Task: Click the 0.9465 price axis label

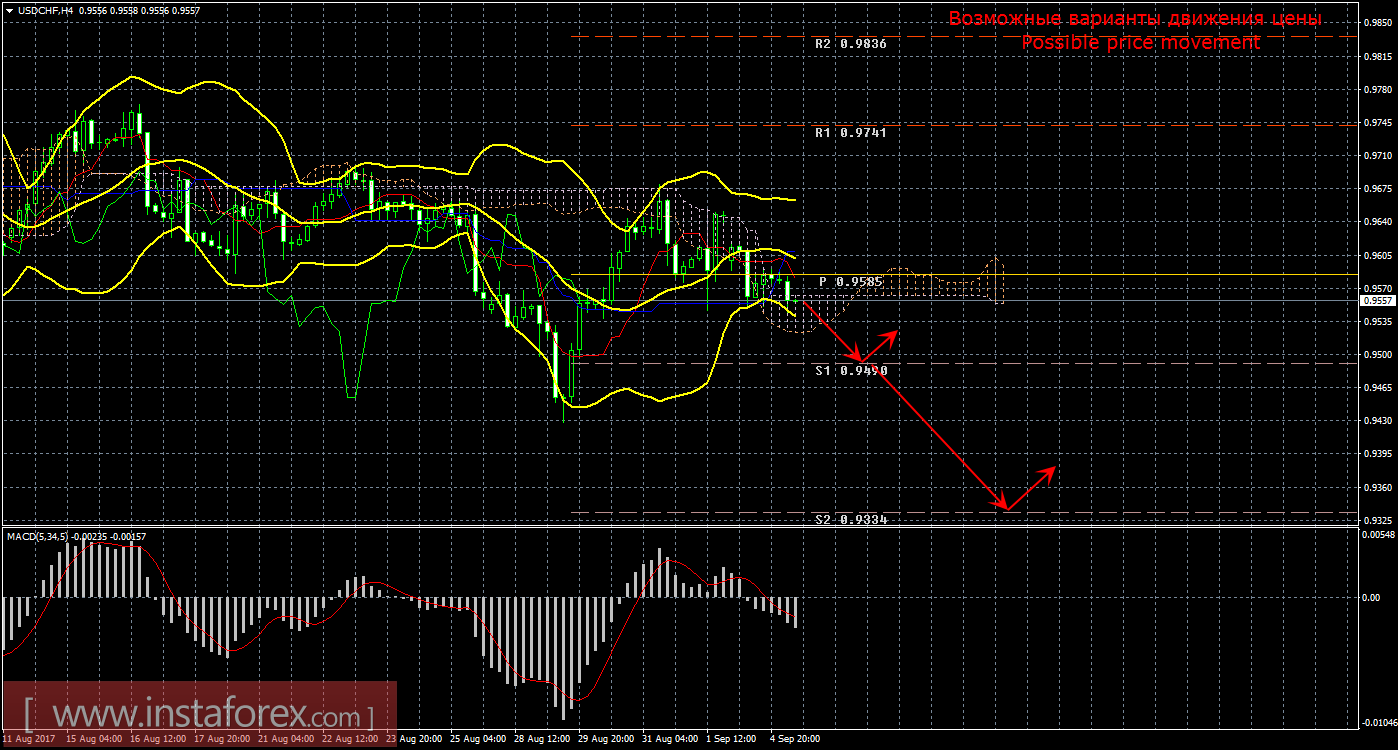Action: 1378,388
